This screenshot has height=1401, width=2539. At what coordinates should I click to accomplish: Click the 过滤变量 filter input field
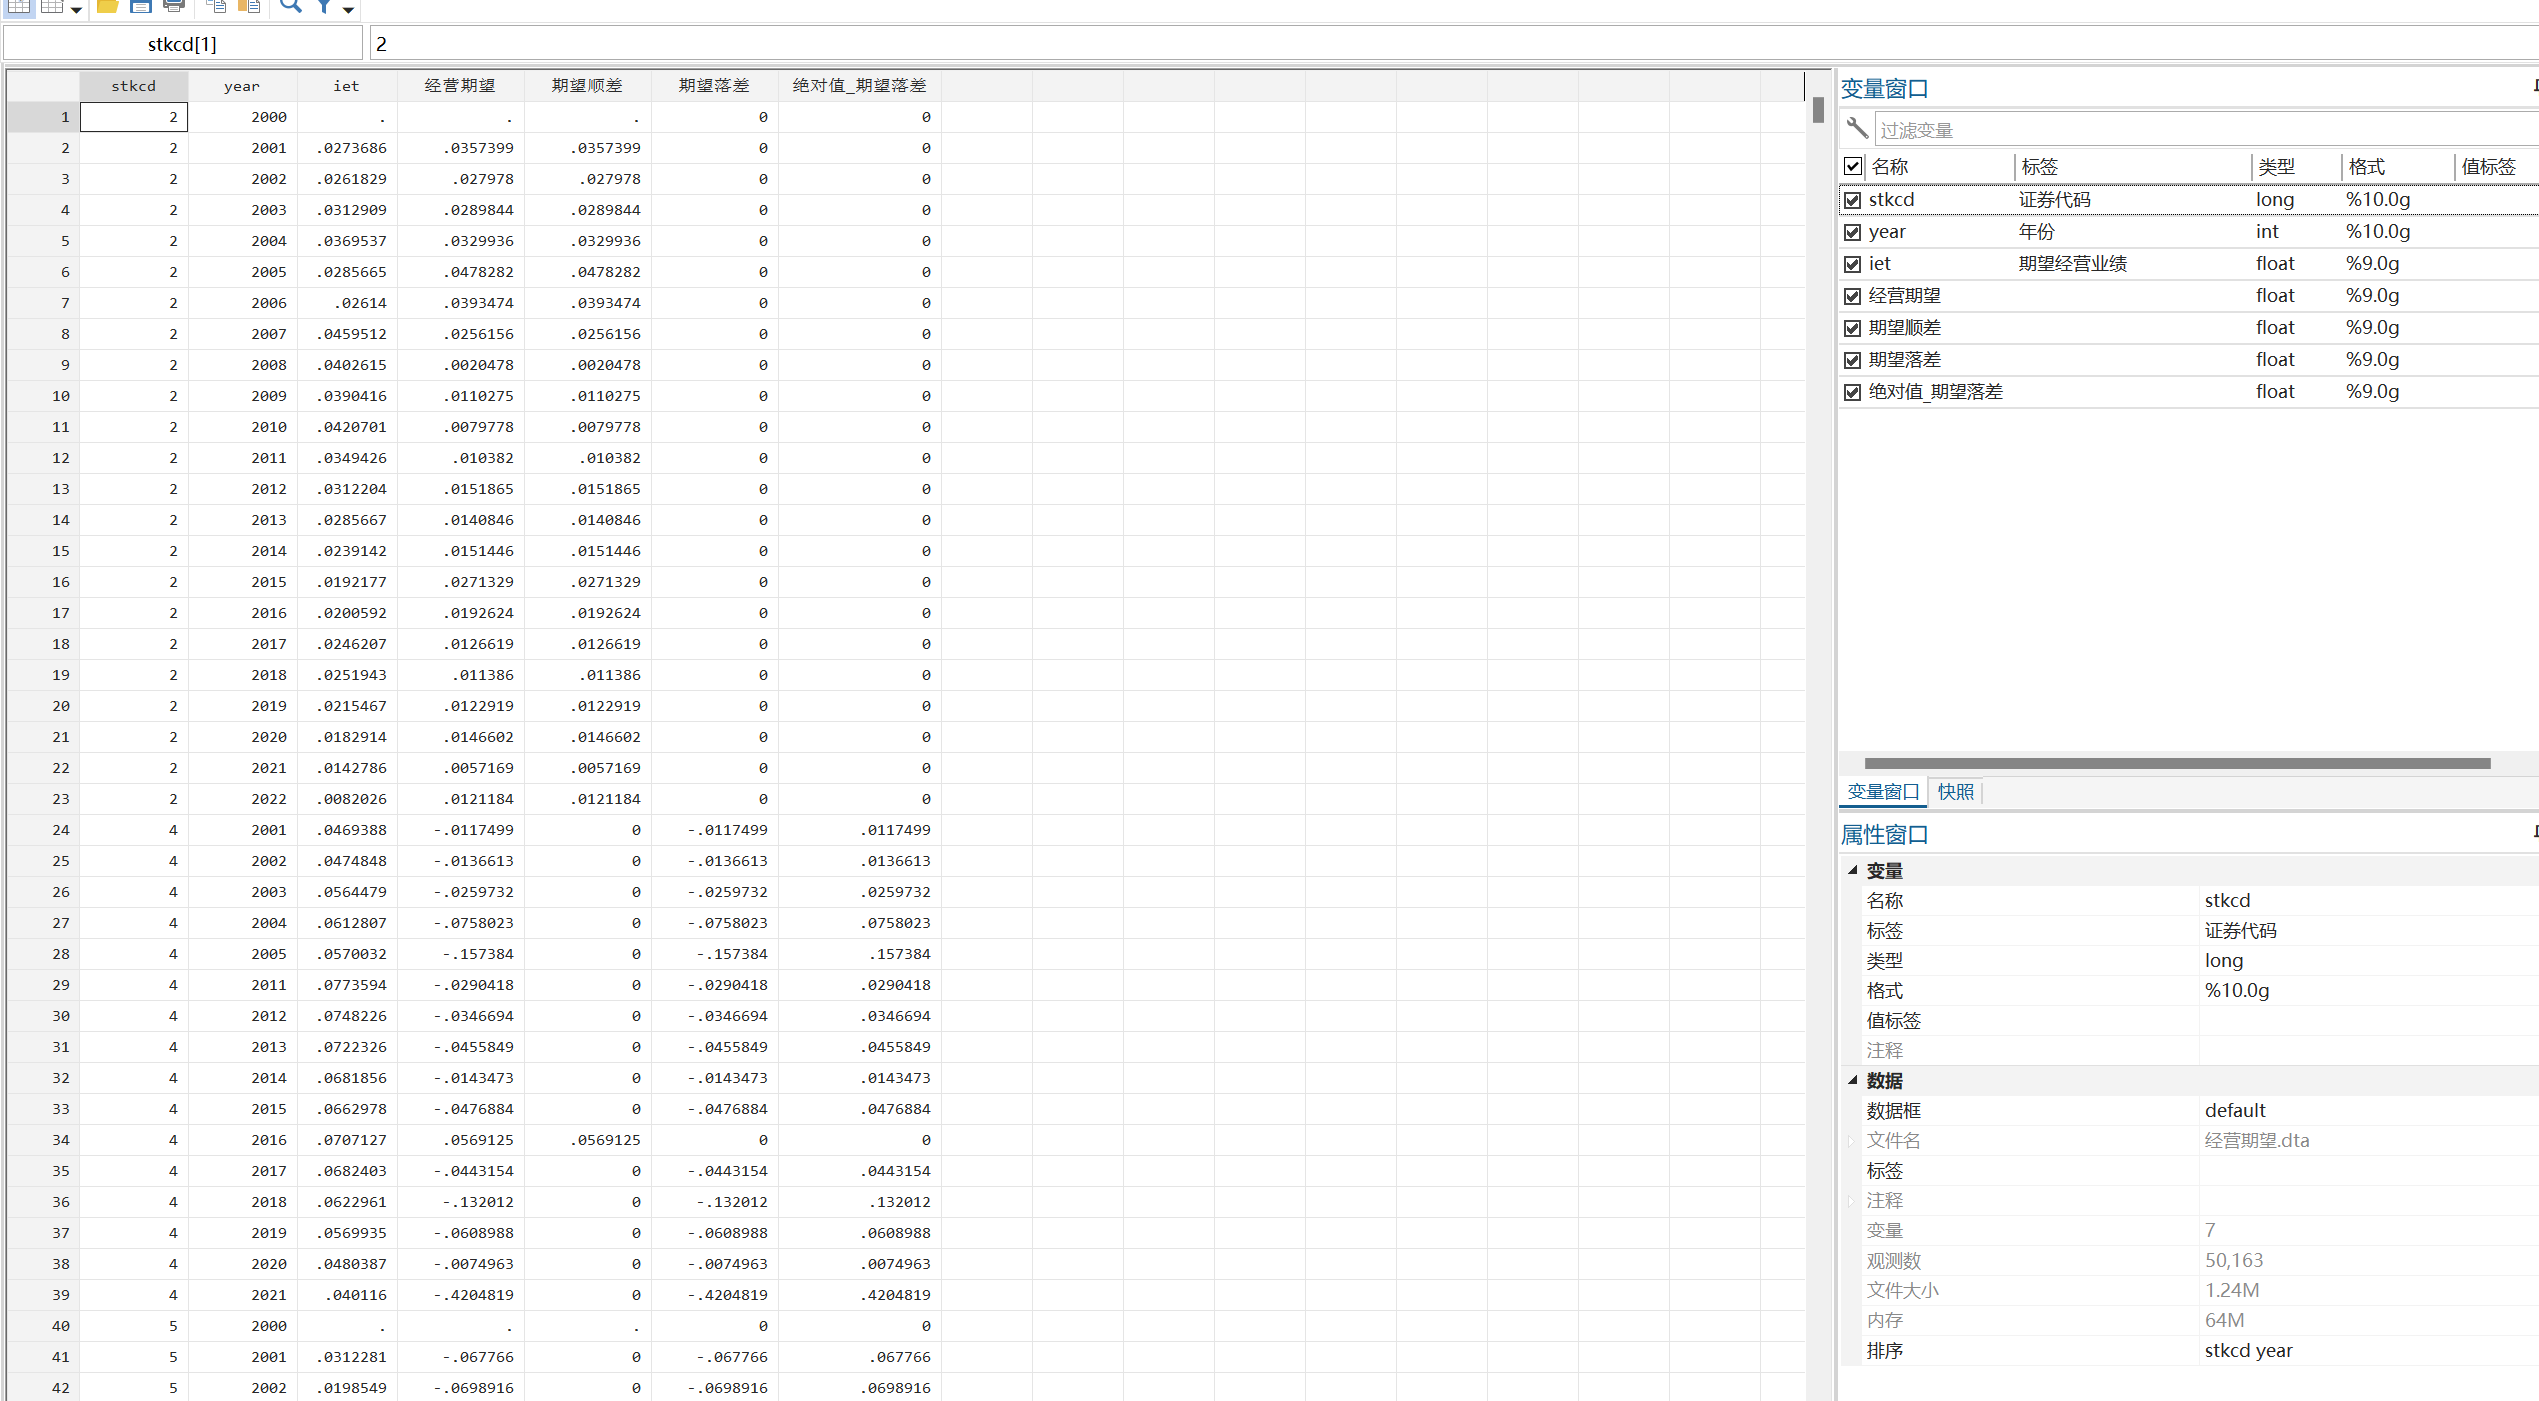[2200, 130]
